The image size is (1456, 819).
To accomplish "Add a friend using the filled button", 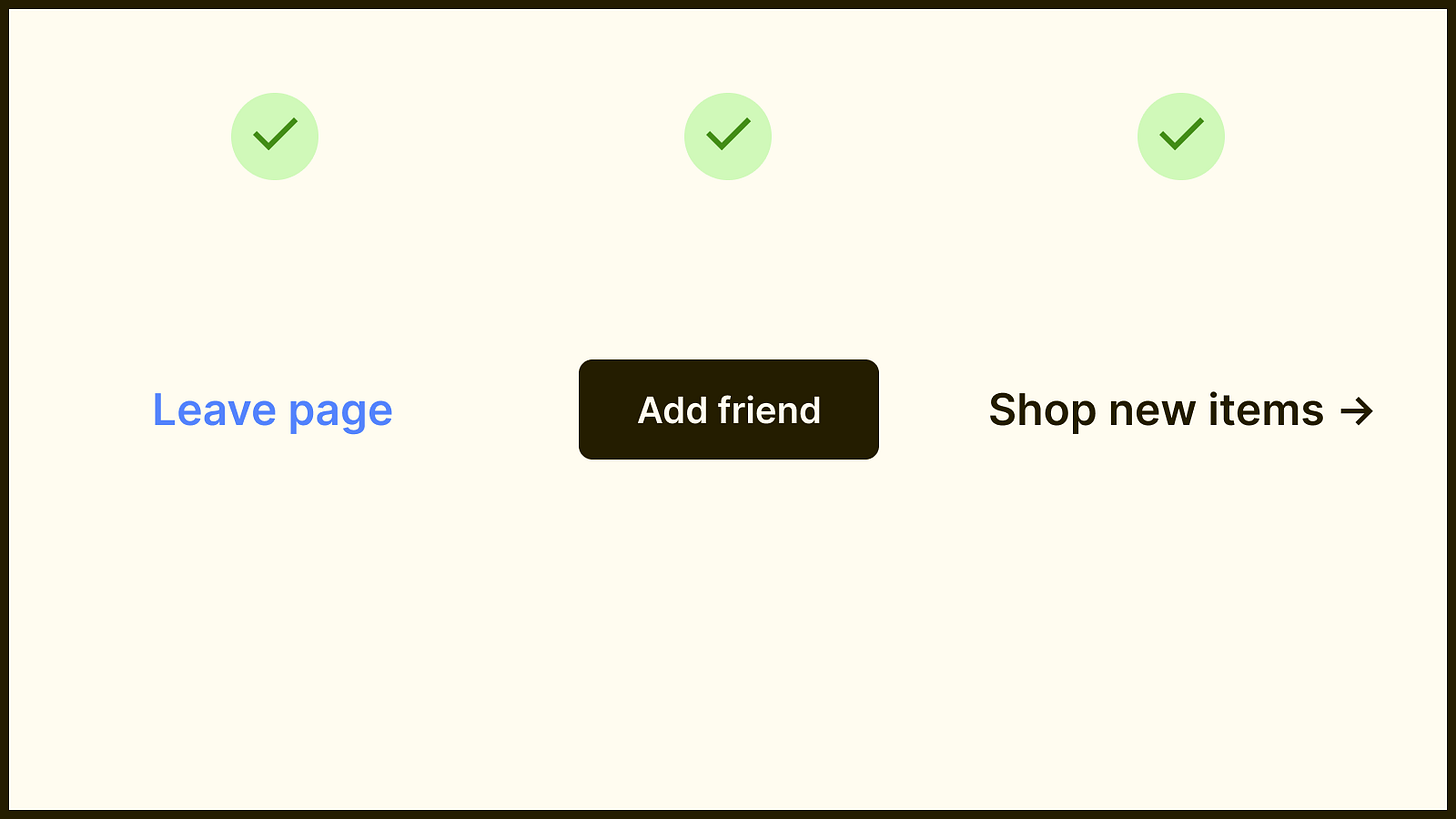I will [x=729, y=410].
